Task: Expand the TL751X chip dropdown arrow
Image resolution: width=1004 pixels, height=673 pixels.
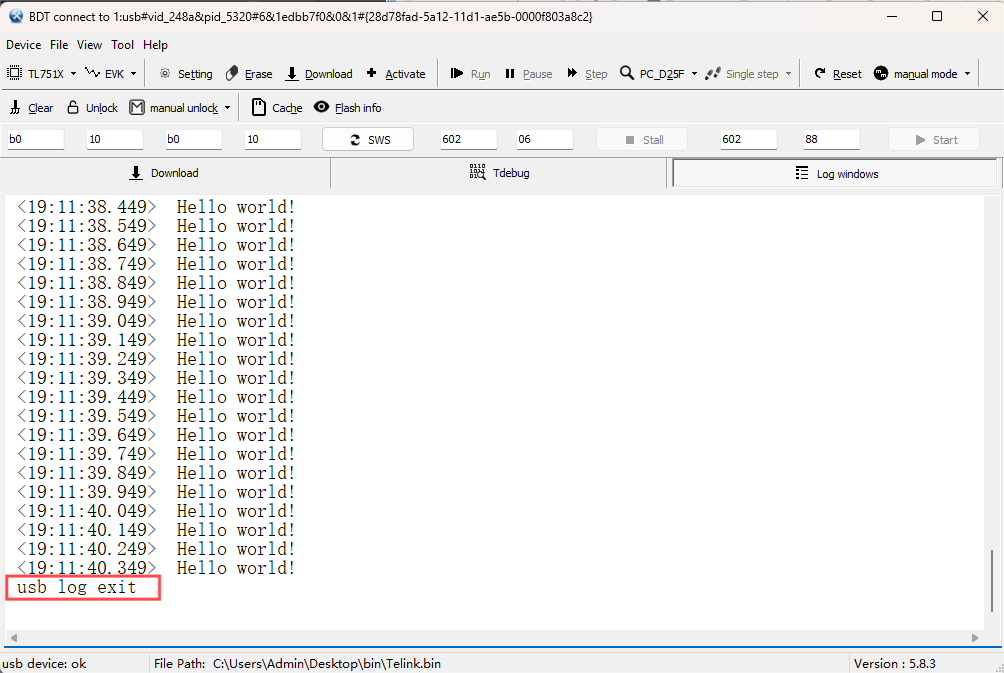Action: 73,74
